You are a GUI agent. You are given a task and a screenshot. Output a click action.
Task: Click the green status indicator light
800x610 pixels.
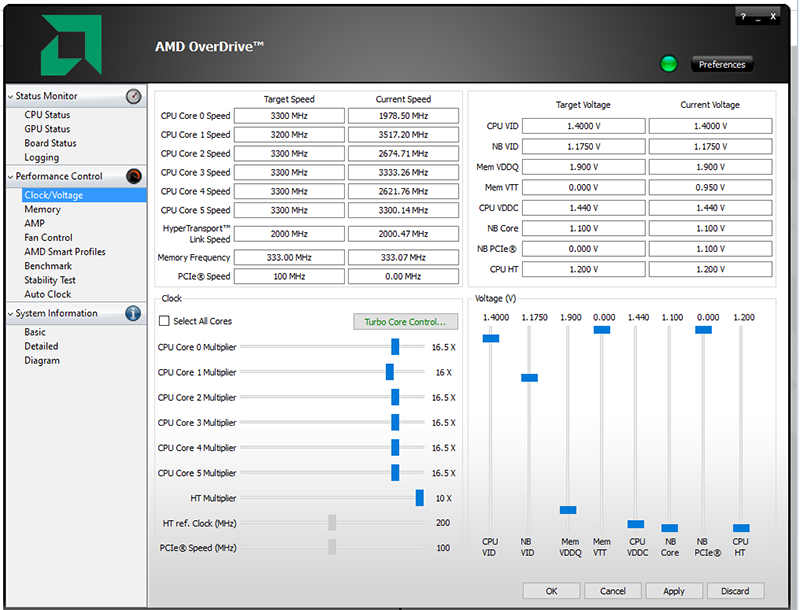(x=668, y=64)
